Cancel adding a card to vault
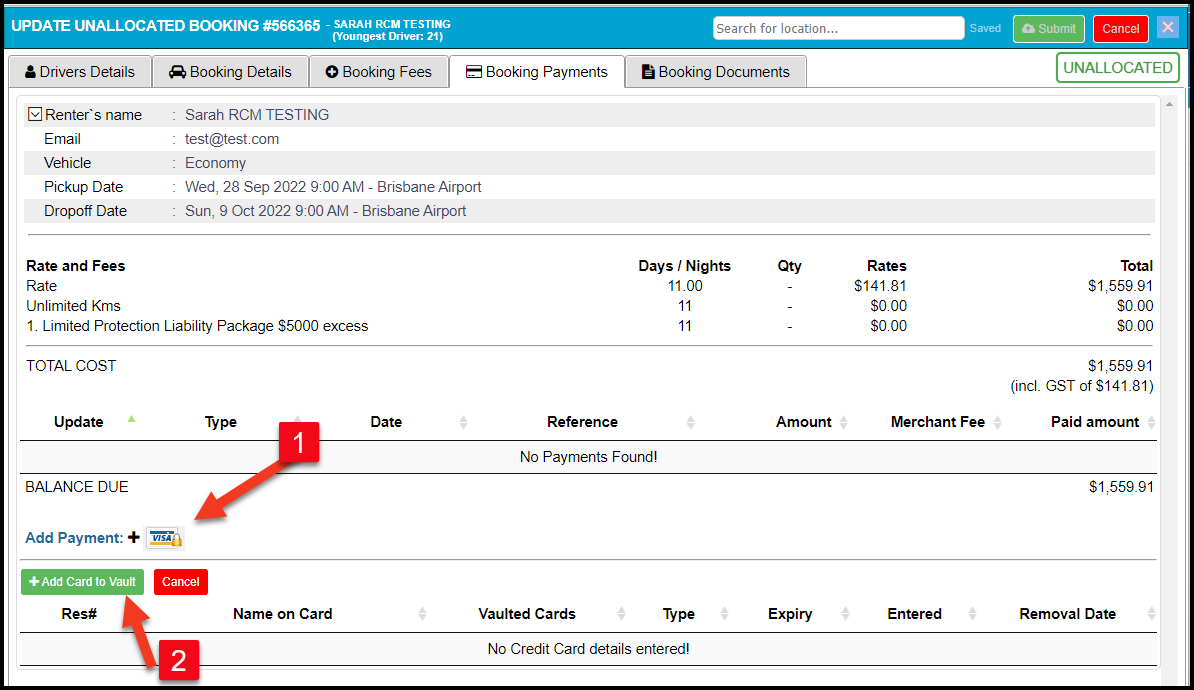Image resolution: width=1194 pixels, height=690 pixels. (180, 582)
